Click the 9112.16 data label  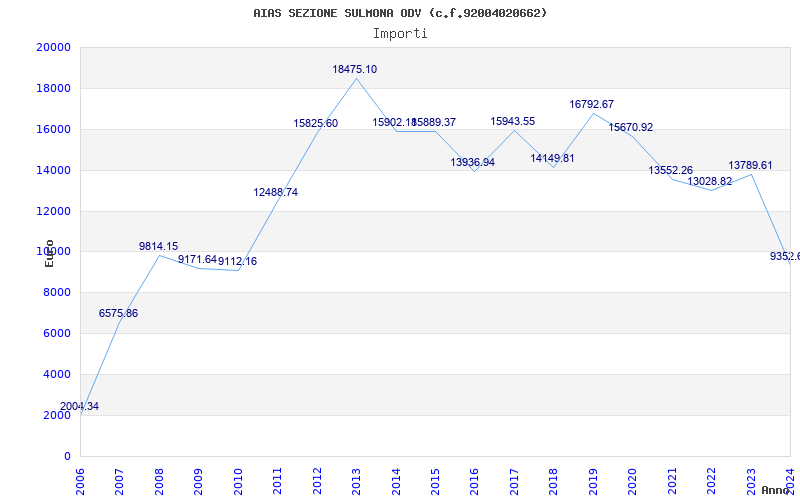click(237, 261)
